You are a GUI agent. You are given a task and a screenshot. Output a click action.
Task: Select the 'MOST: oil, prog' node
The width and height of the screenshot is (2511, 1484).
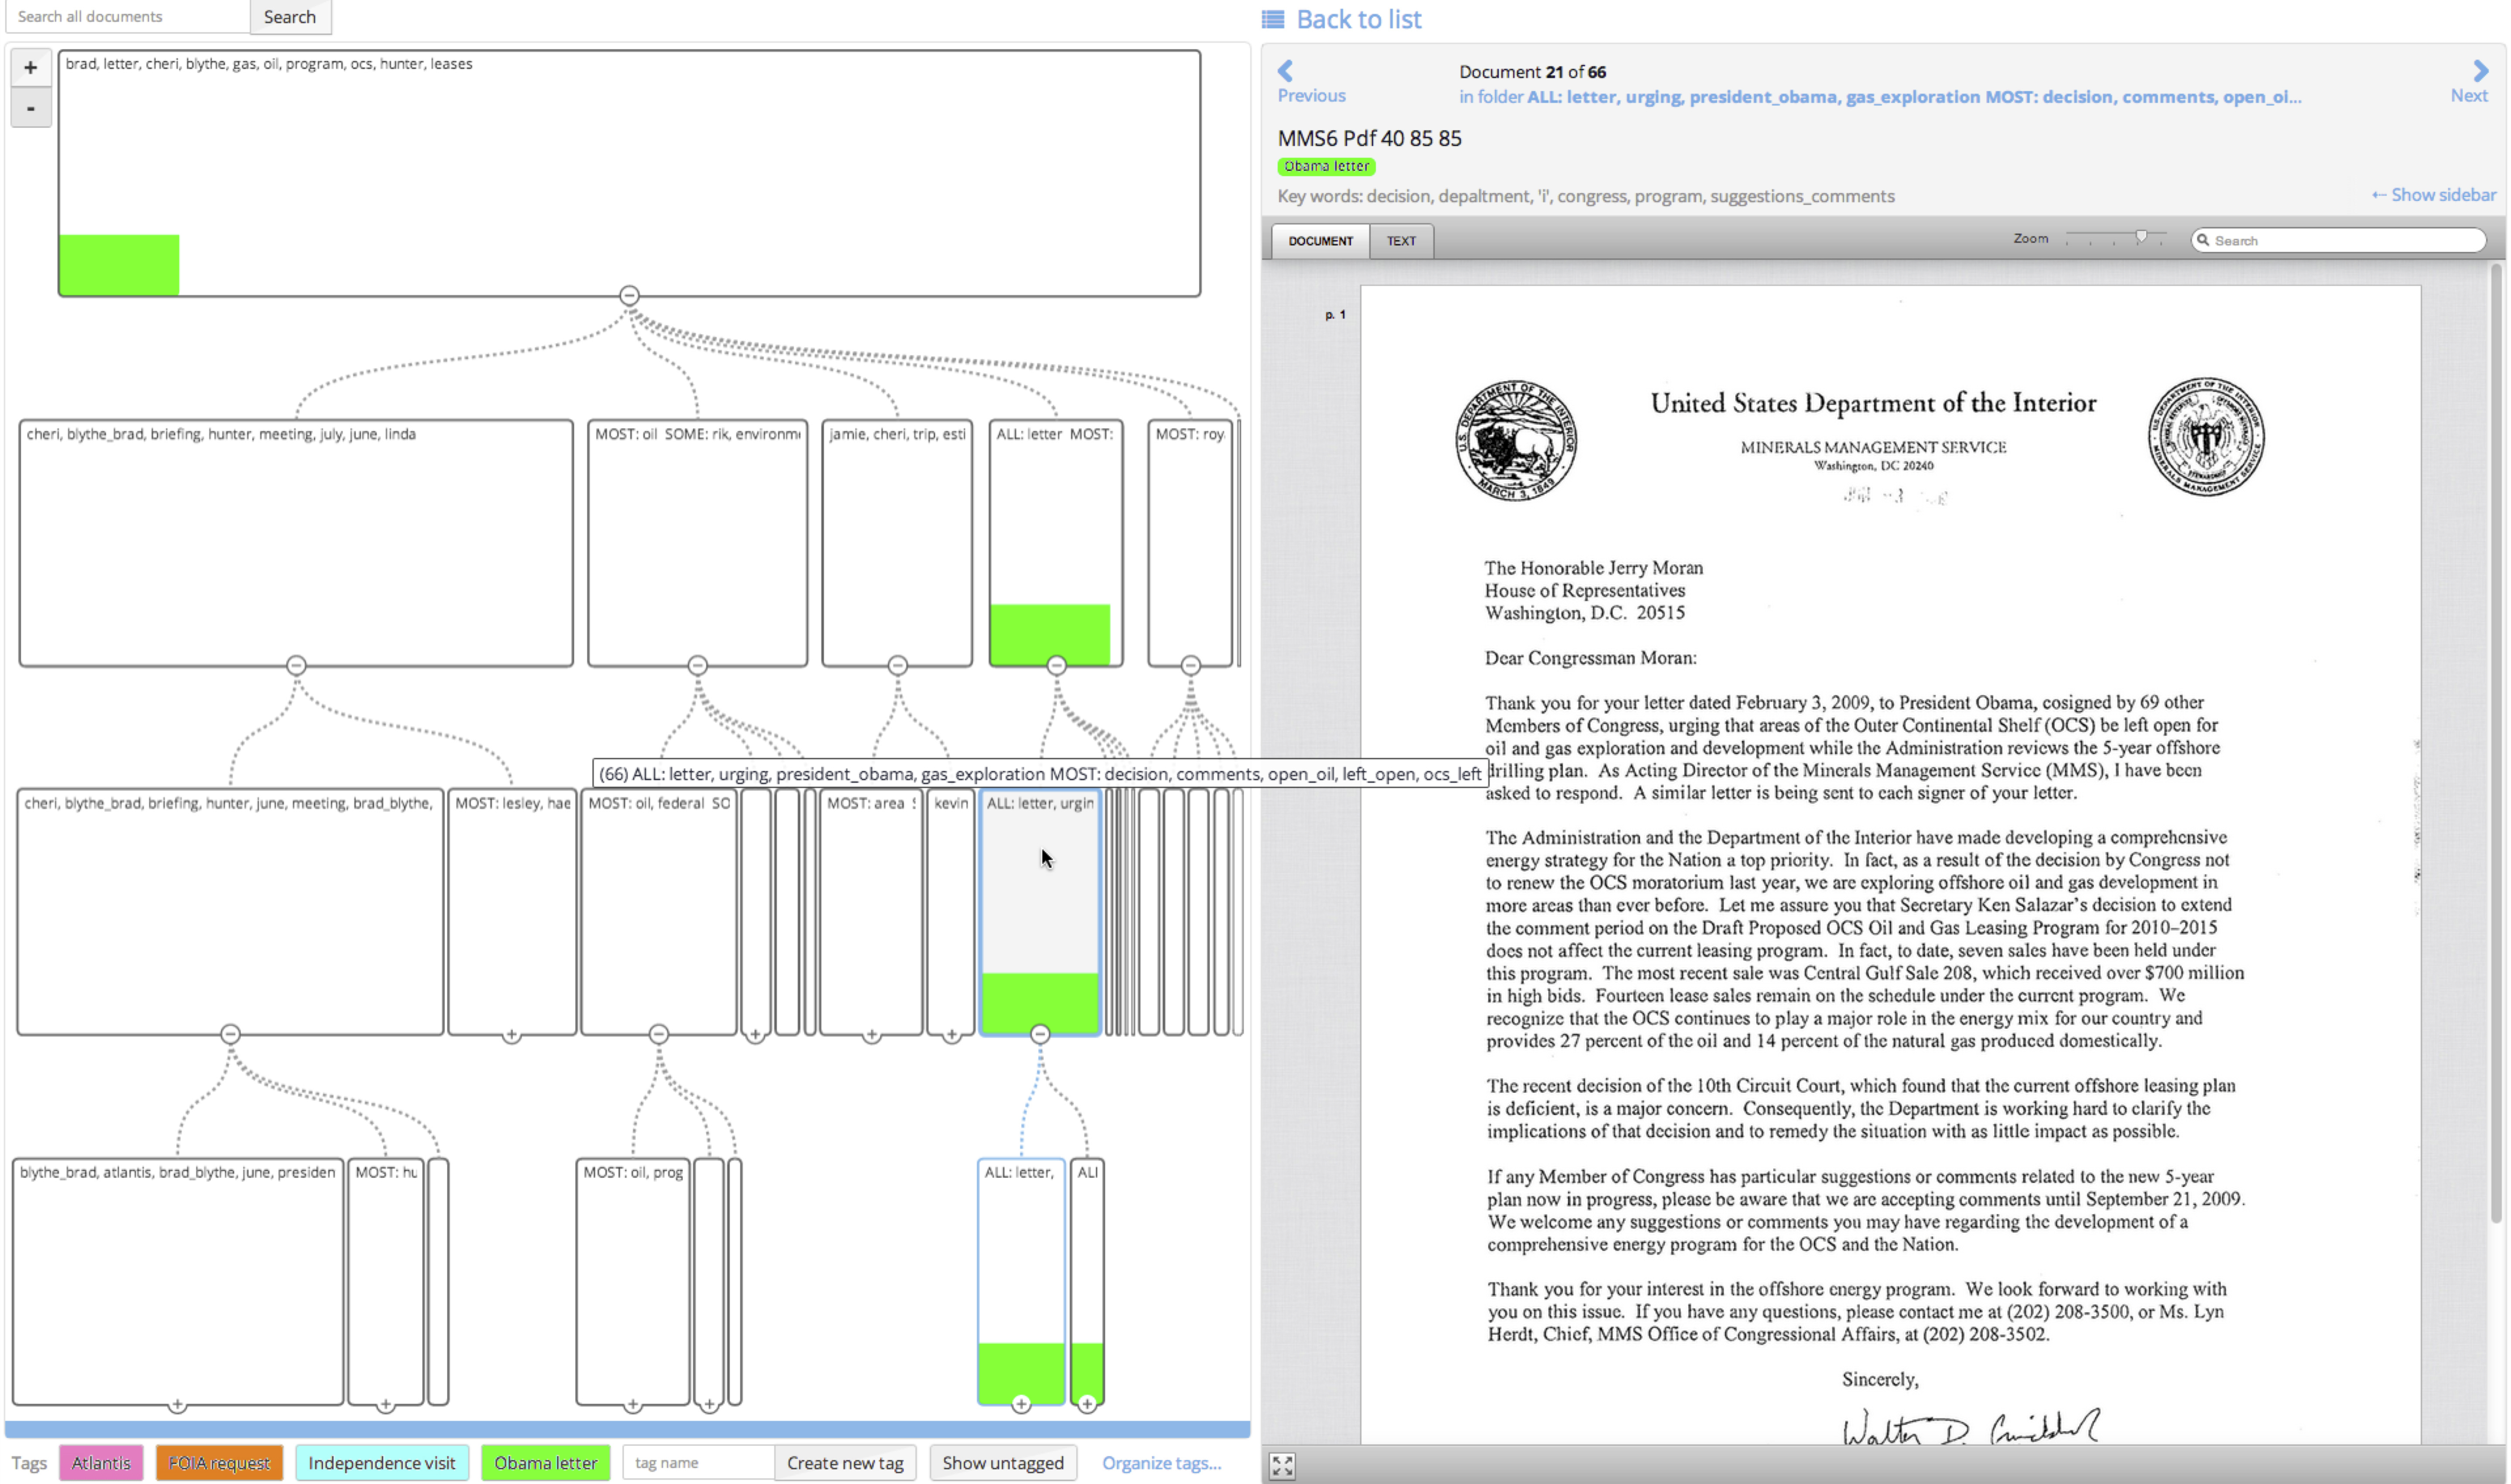(x=633, y=1282)
